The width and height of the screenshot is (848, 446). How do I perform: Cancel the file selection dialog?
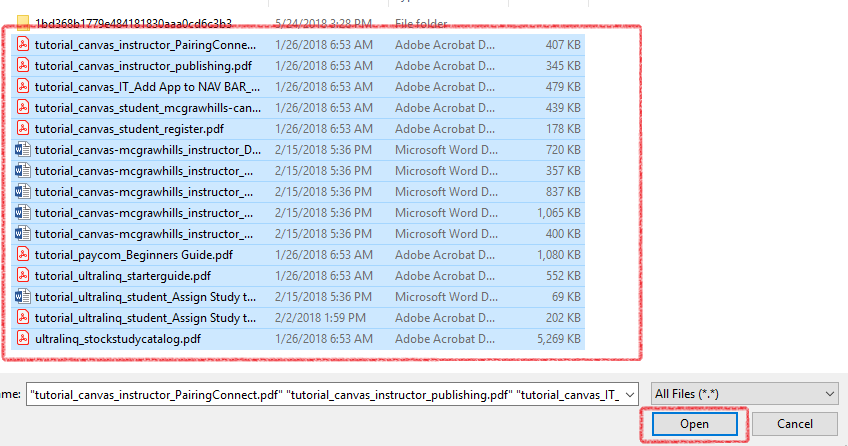click(x=794, y=424)
